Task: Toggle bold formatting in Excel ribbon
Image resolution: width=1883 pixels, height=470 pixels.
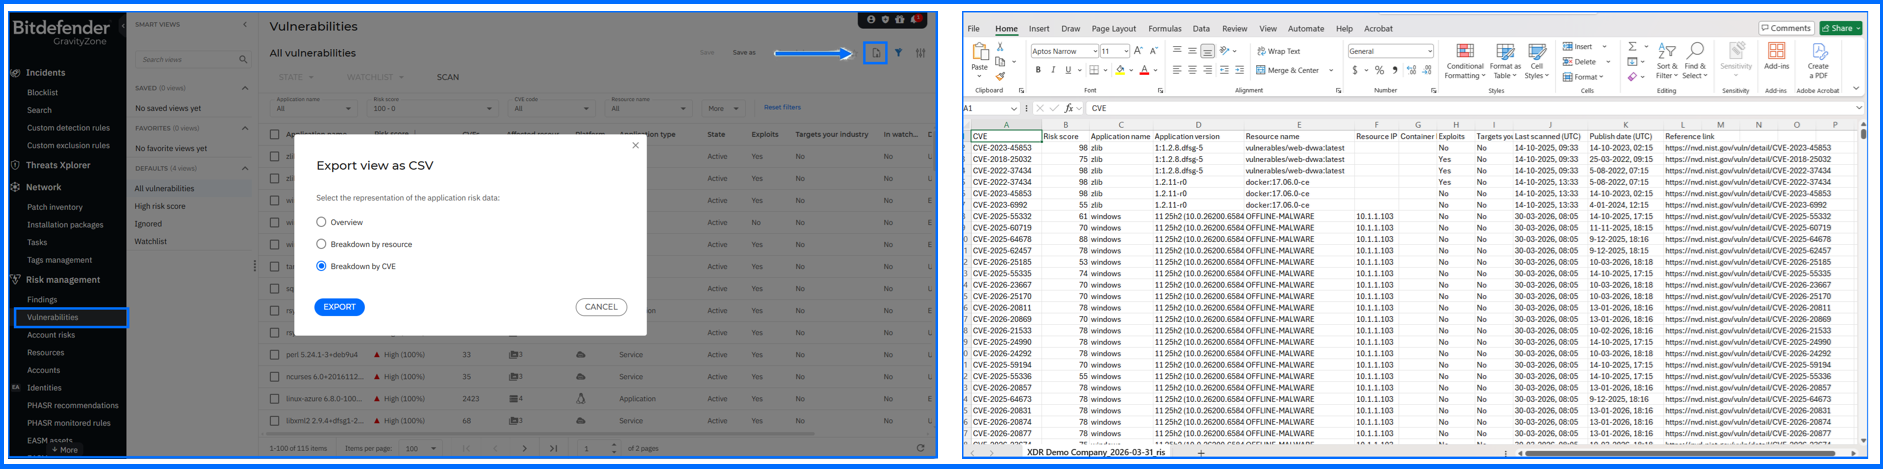Action: tap(1038, 70)
